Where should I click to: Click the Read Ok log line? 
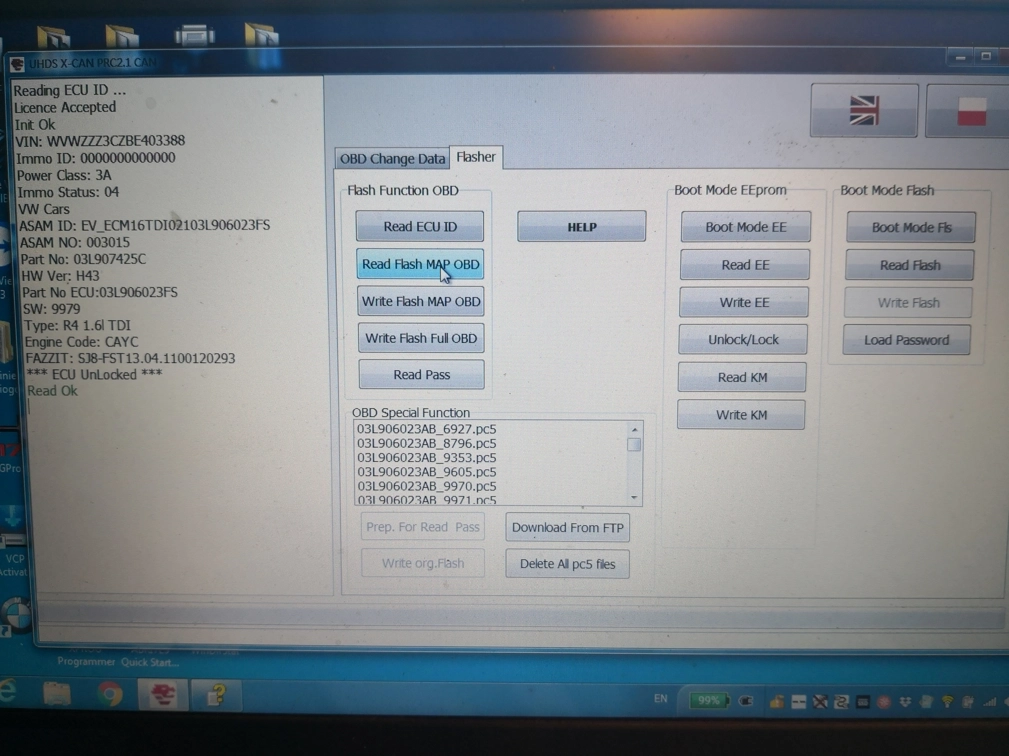pos(52,391)
